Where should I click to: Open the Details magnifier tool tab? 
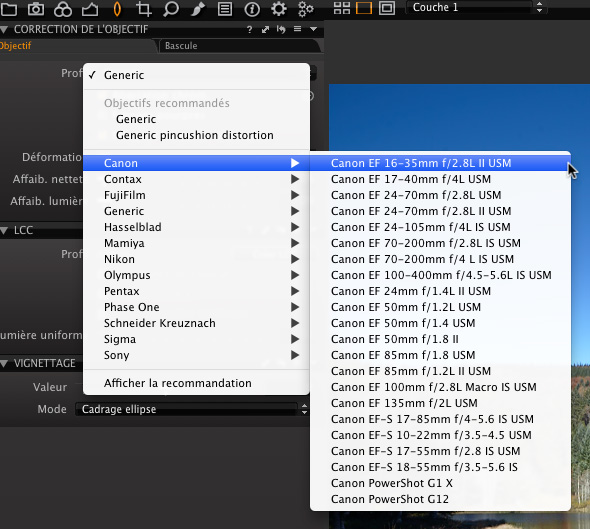tap(171, 9)
